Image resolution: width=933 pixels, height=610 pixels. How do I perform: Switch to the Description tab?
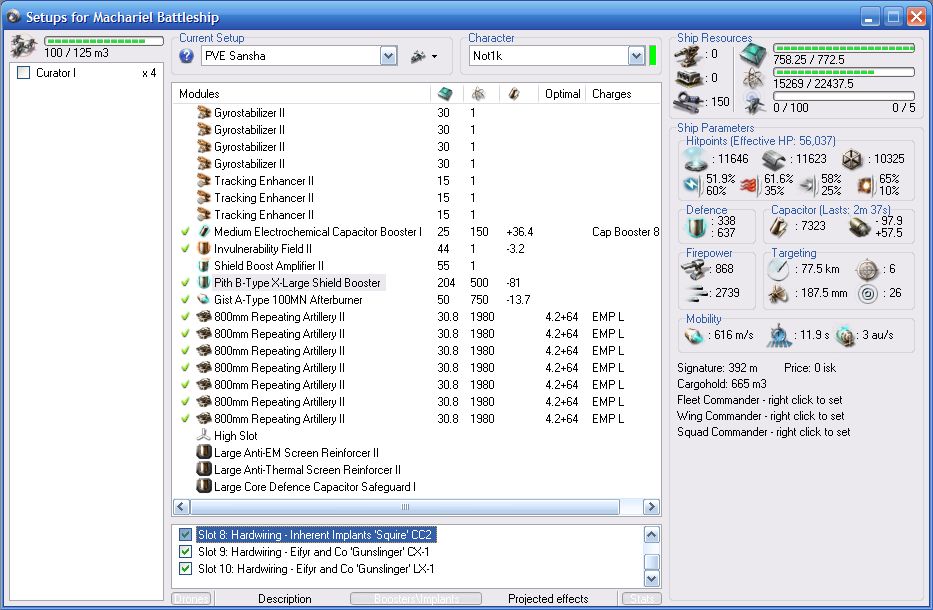coord(284,599)
